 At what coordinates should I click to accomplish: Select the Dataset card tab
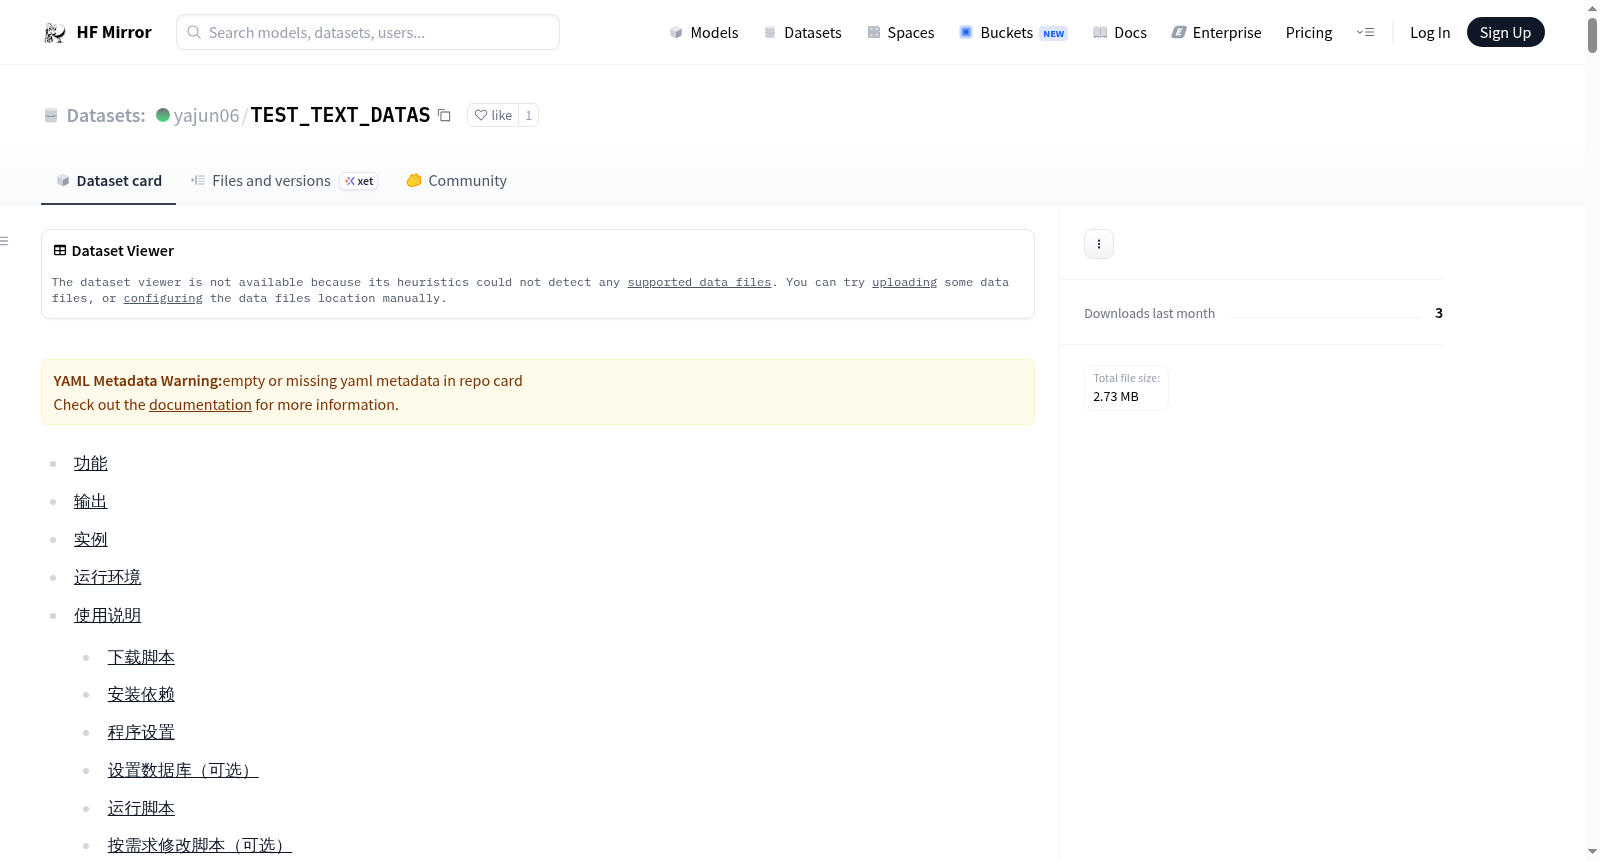108,181
